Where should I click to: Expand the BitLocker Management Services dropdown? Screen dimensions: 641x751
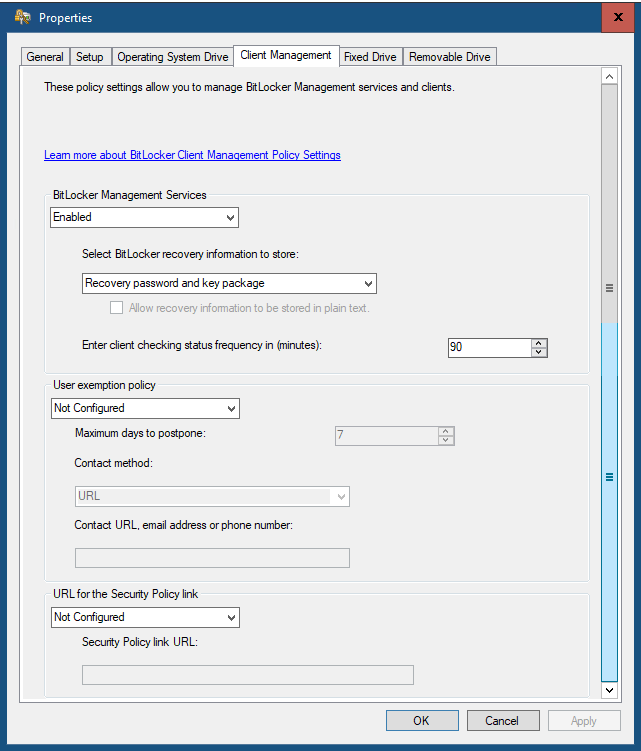[x=144, y=217]
